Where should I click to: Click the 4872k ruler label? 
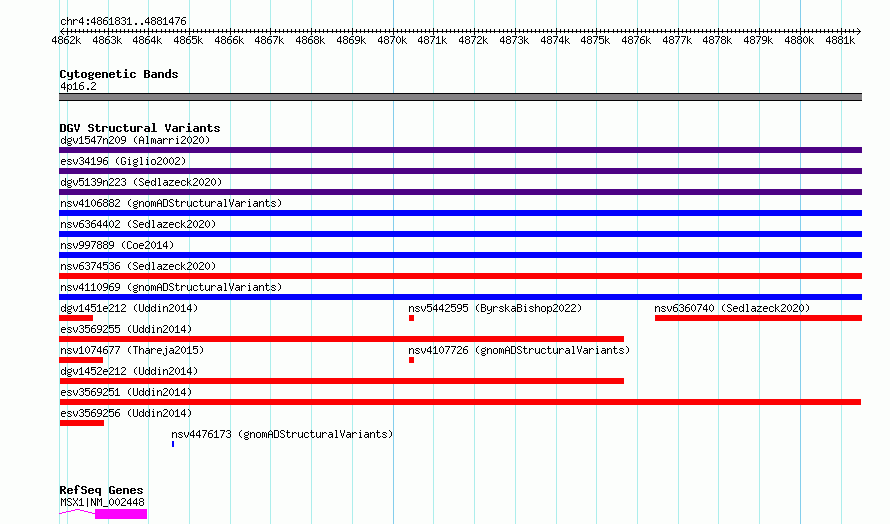click(x=473, y=40)
